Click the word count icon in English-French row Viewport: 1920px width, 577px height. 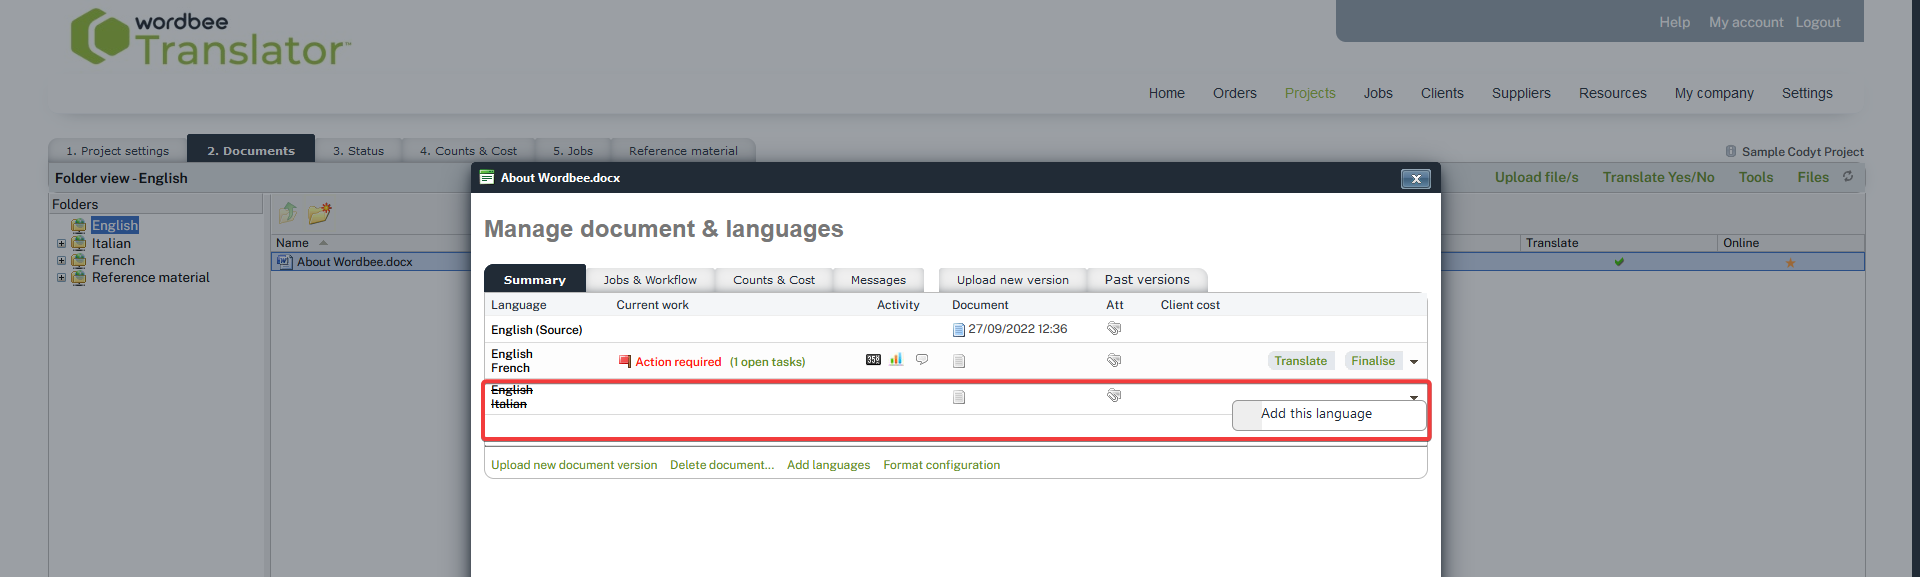873,360
